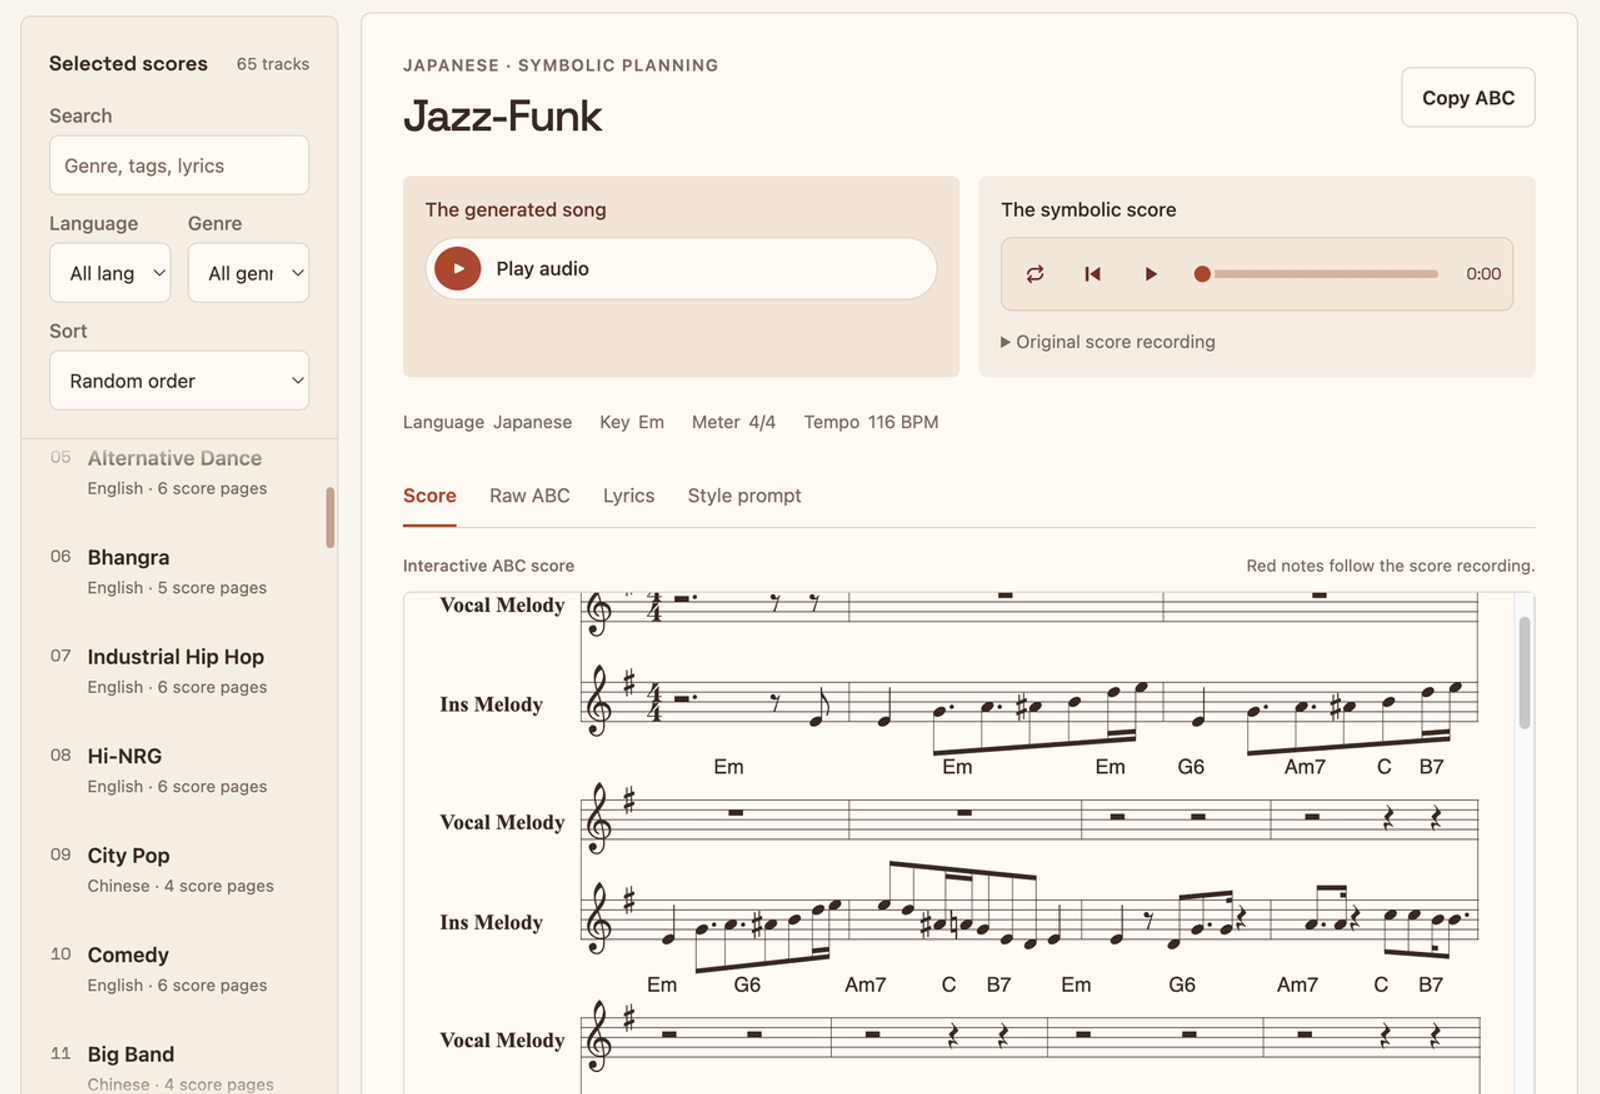Select the City Pop track
The image size is (1600, 1094).
click(179, 870)
